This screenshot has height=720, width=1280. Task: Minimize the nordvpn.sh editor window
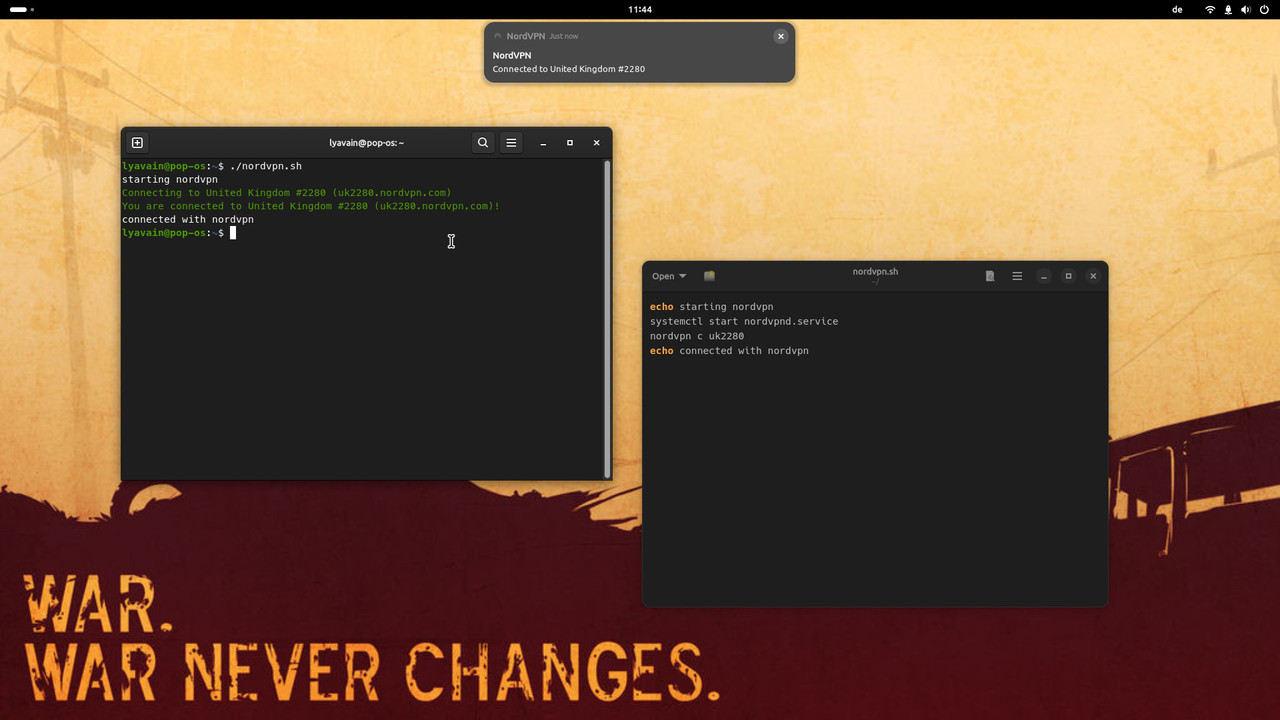pyautogui.click(x=1044, y=276)
